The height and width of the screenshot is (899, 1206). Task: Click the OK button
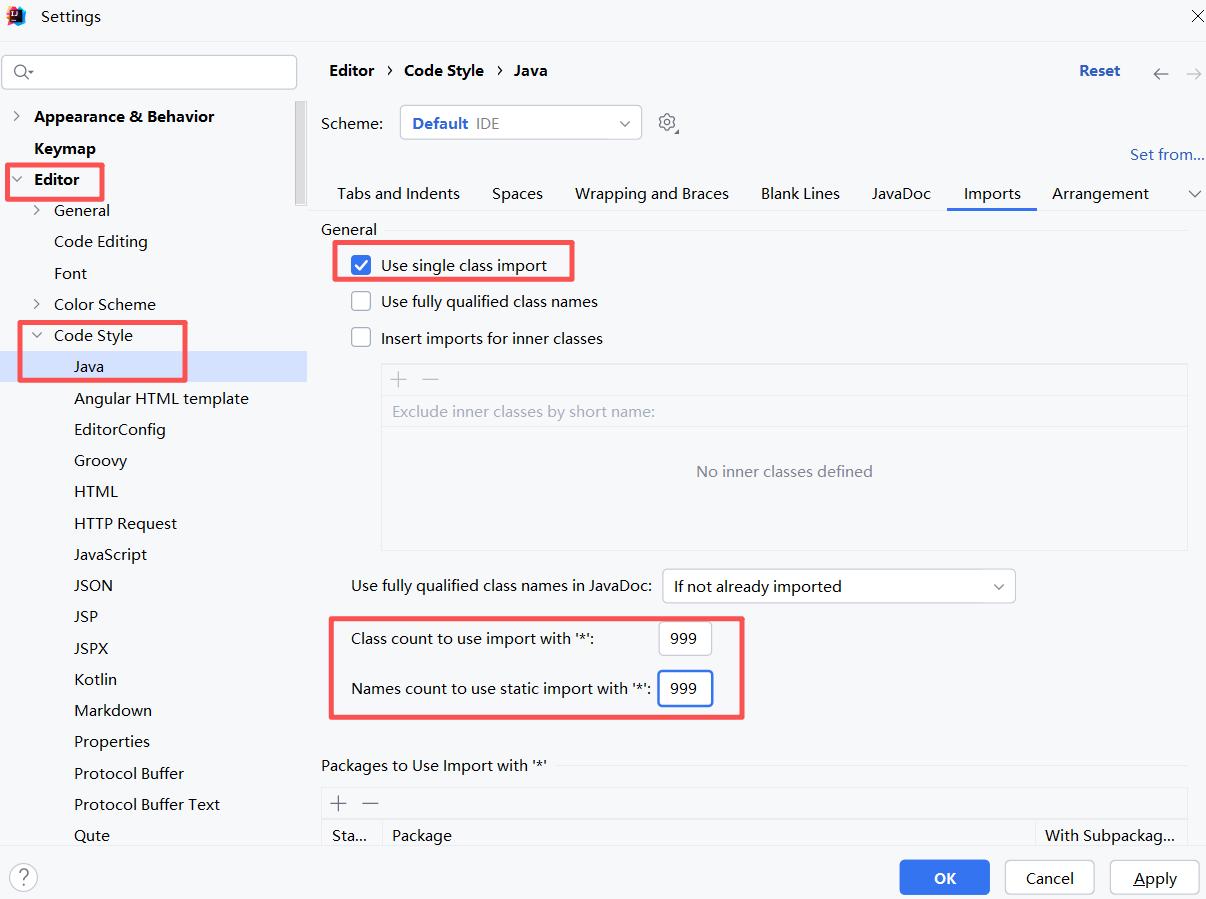click(945, 878)
